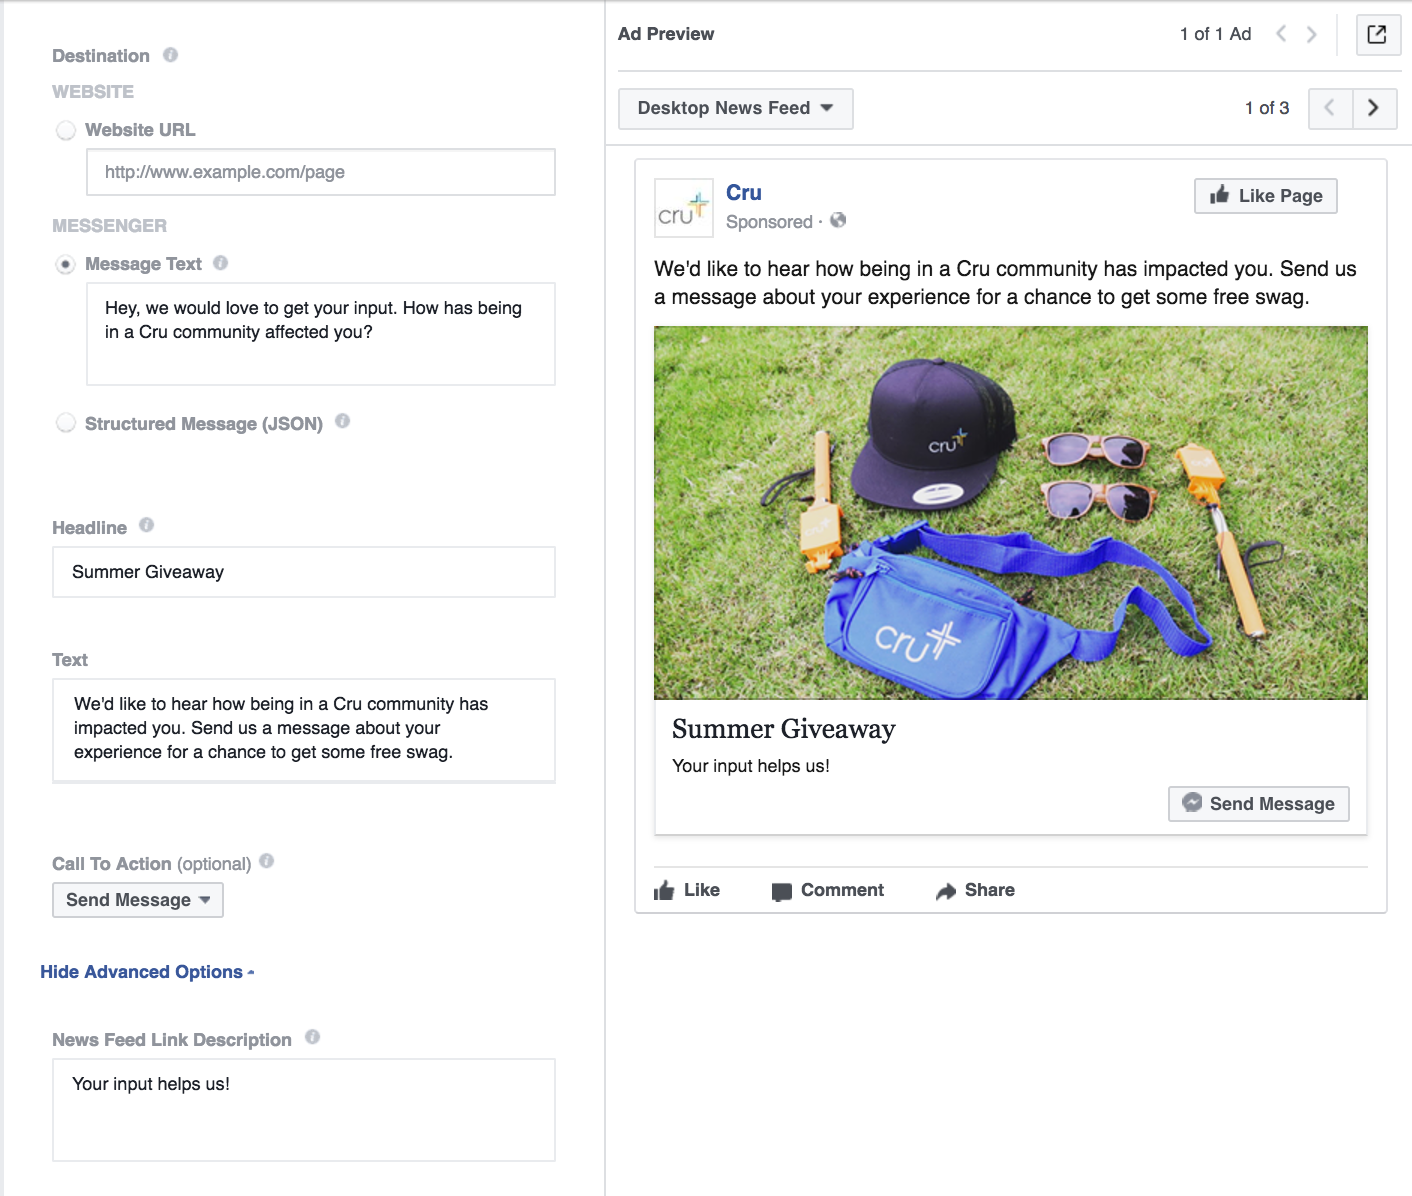Click the Summer Giveaway headline in preview
1412x1196 pixels.
784,729
